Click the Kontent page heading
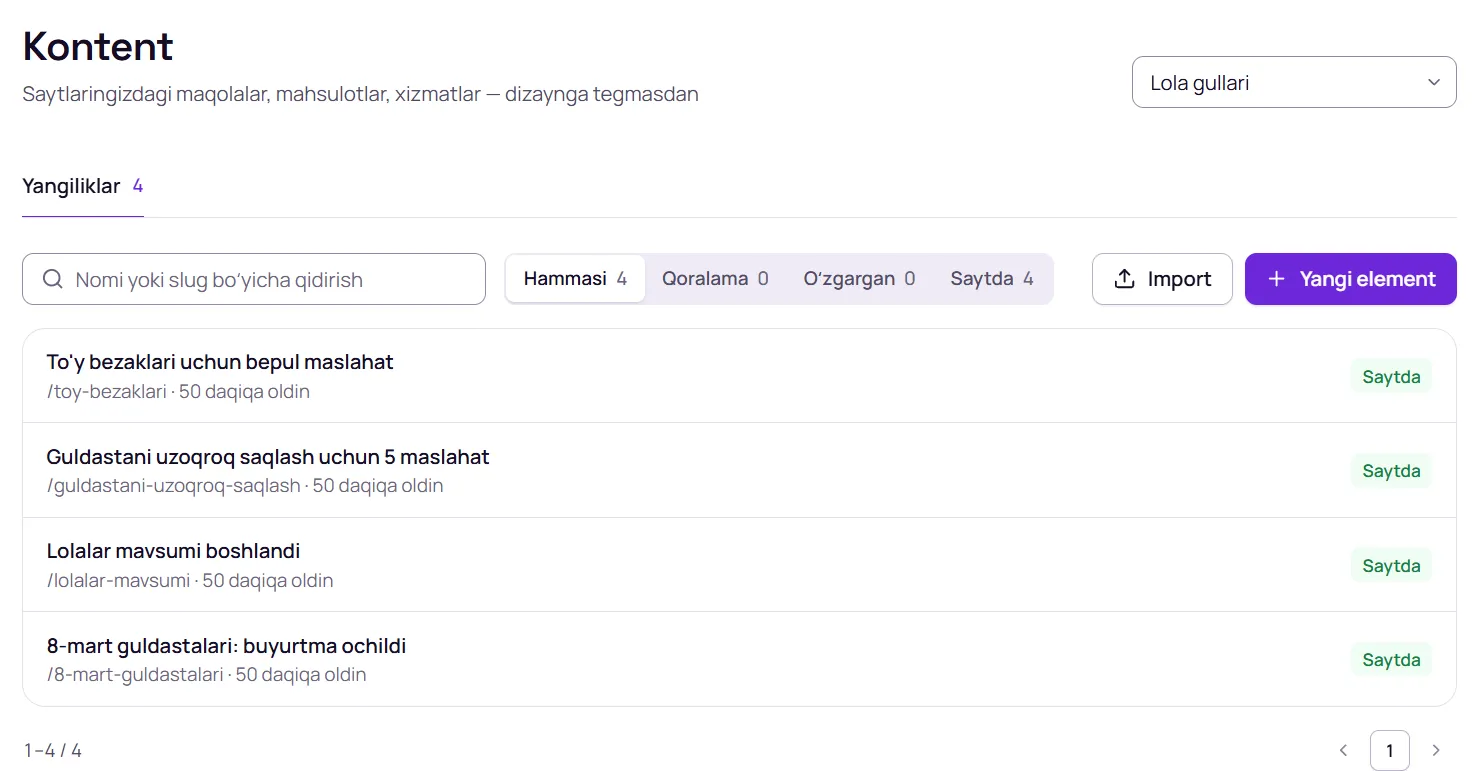Image resolution: width=1476 pixels, height=771 pixels. click(98, 46)
